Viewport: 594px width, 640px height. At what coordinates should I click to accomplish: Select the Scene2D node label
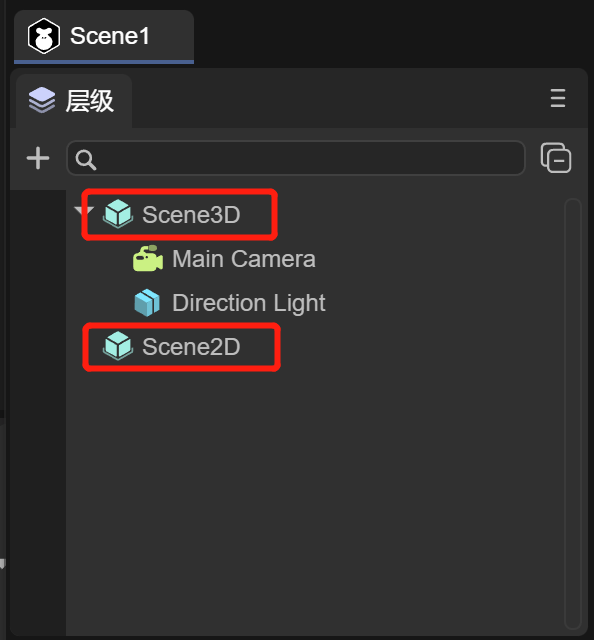tap(191, 347)
